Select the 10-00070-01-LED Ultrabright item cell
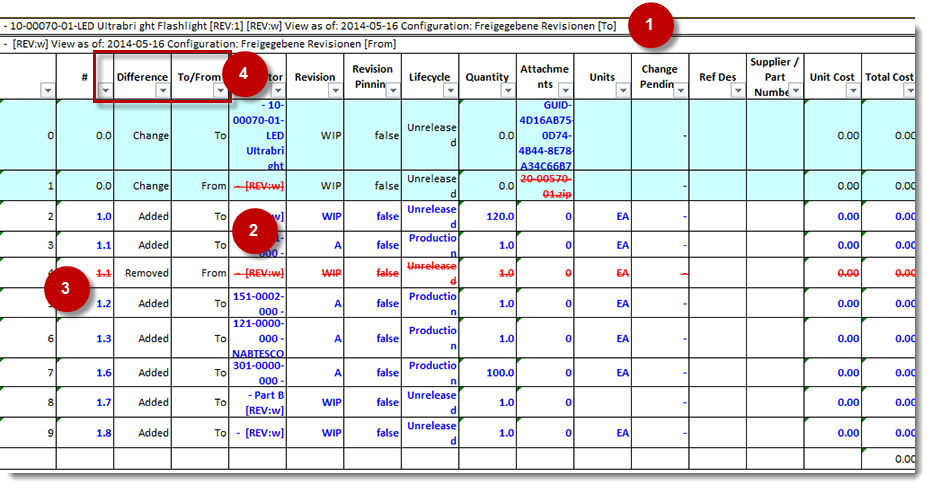 click(257, 136)
